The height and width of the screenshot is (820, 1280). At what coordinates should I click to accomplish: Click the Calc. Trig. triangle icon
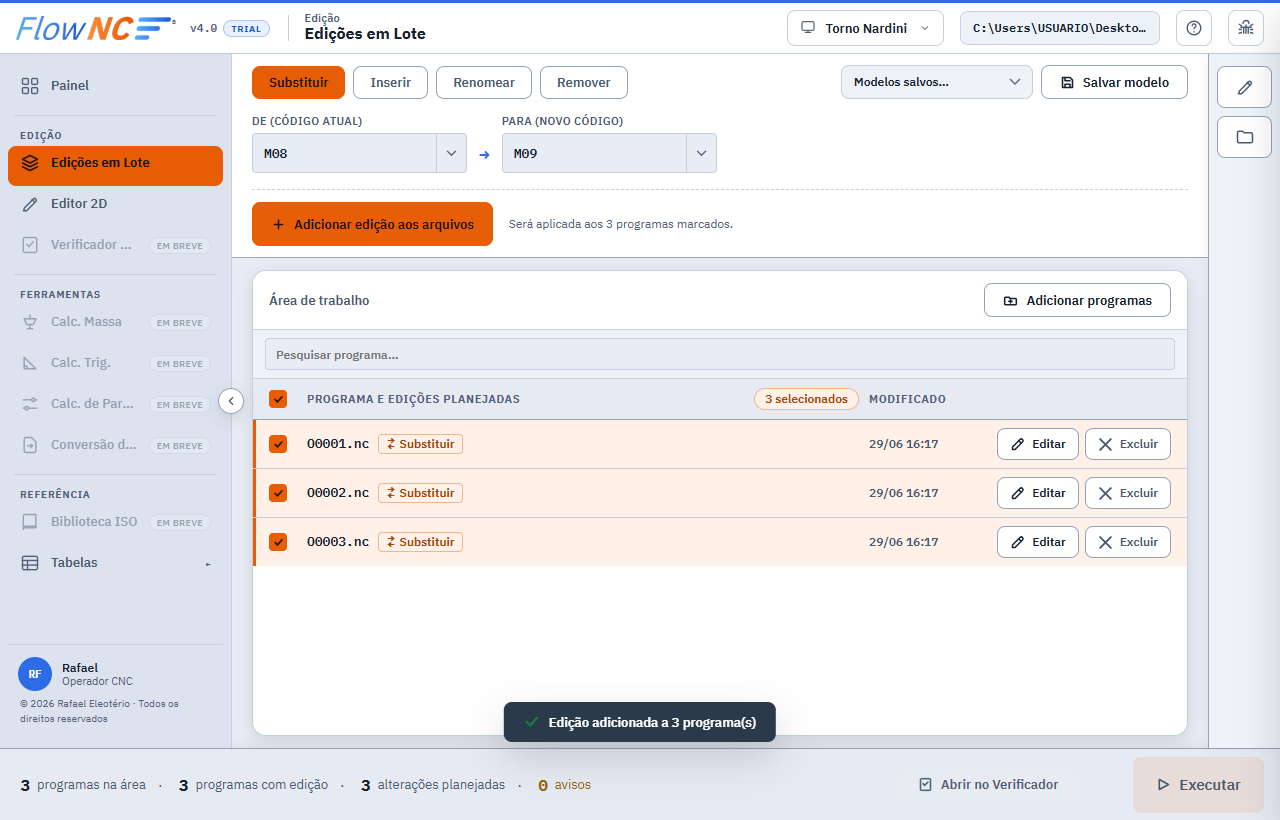click(30, 363)
